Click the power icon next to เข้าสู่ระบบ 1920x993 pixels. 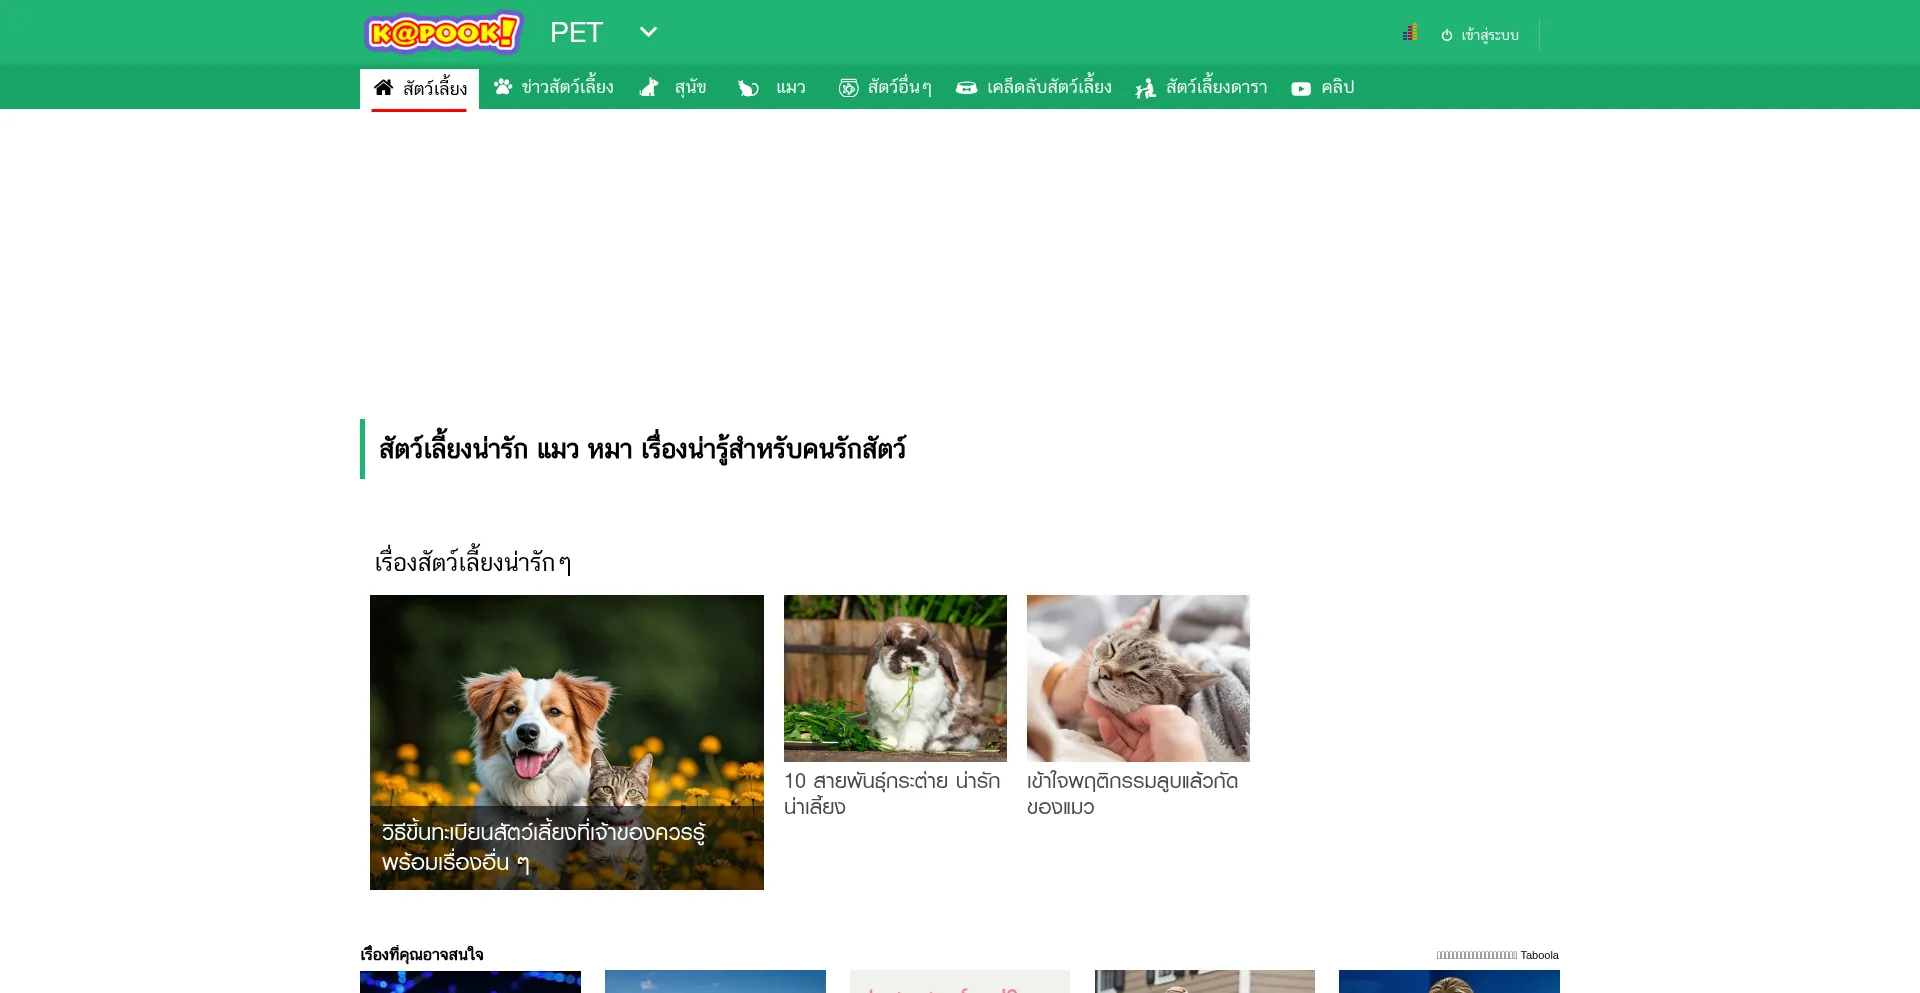click(1447, 34)
